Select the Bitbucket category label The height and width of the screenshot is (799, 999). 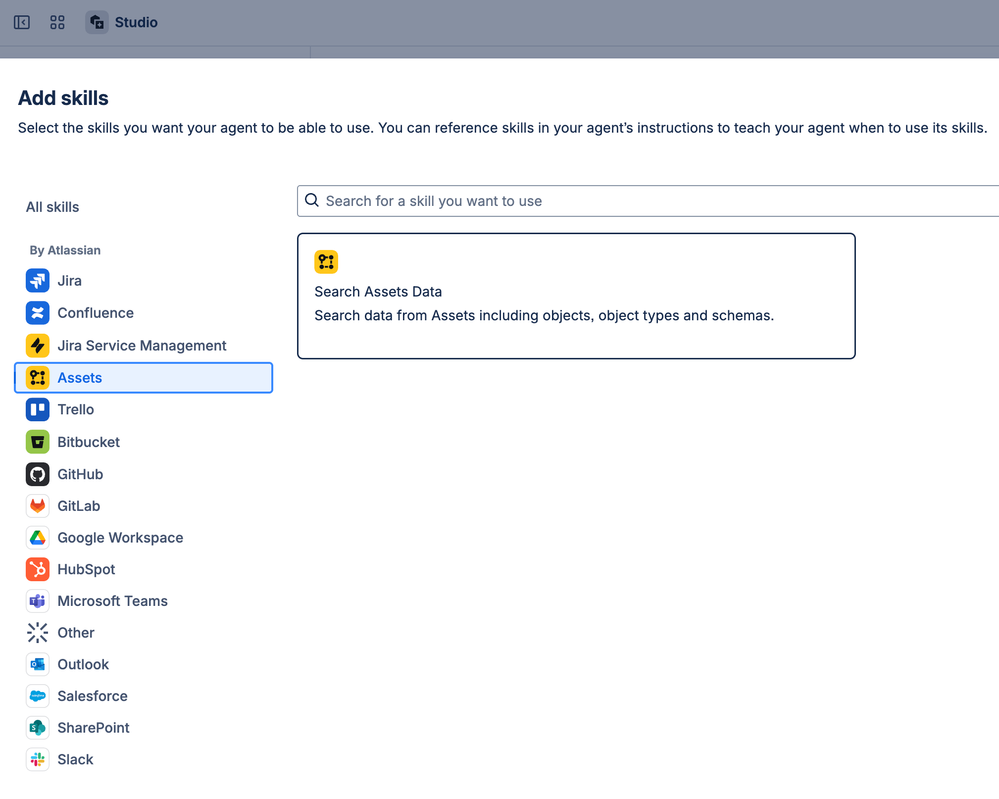[89, 442]
